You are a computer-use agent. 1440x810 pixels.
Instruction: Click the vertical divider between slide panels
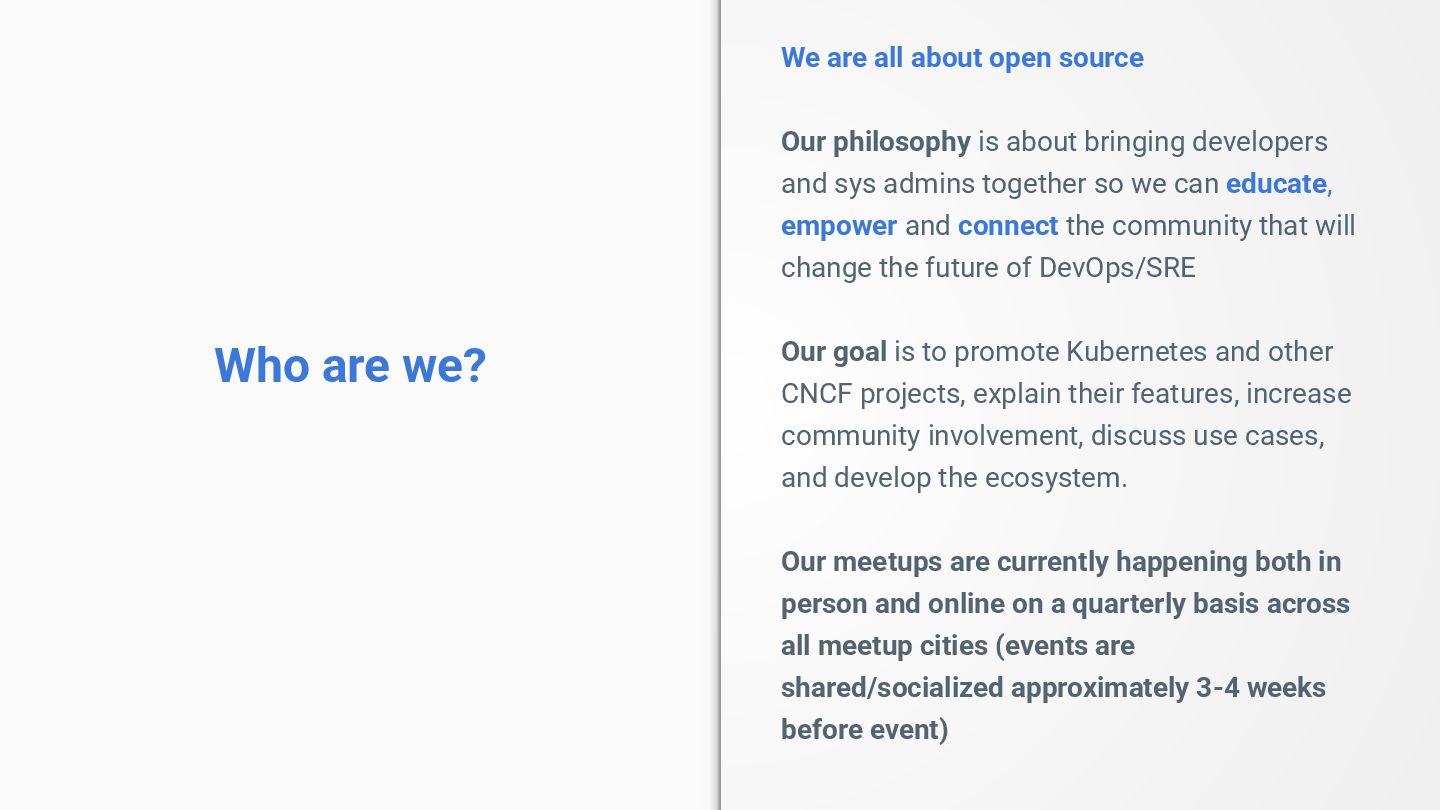(720, 405)
